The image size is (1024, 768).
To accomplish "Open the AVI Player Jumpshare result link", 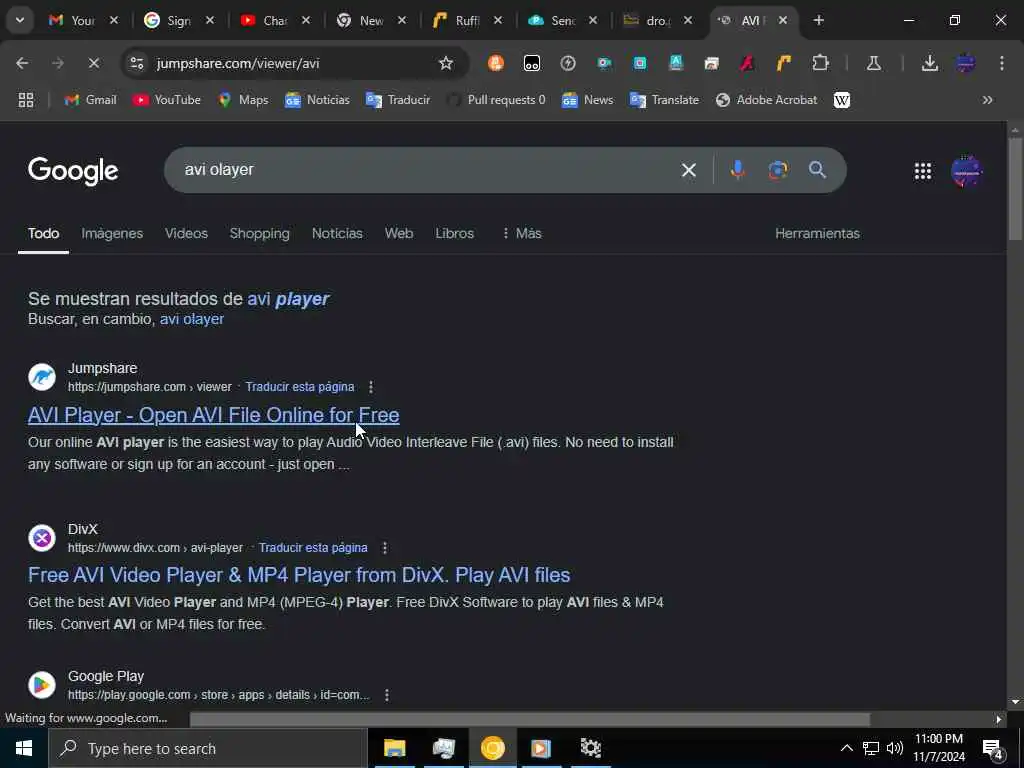I will tap(214, 415).
